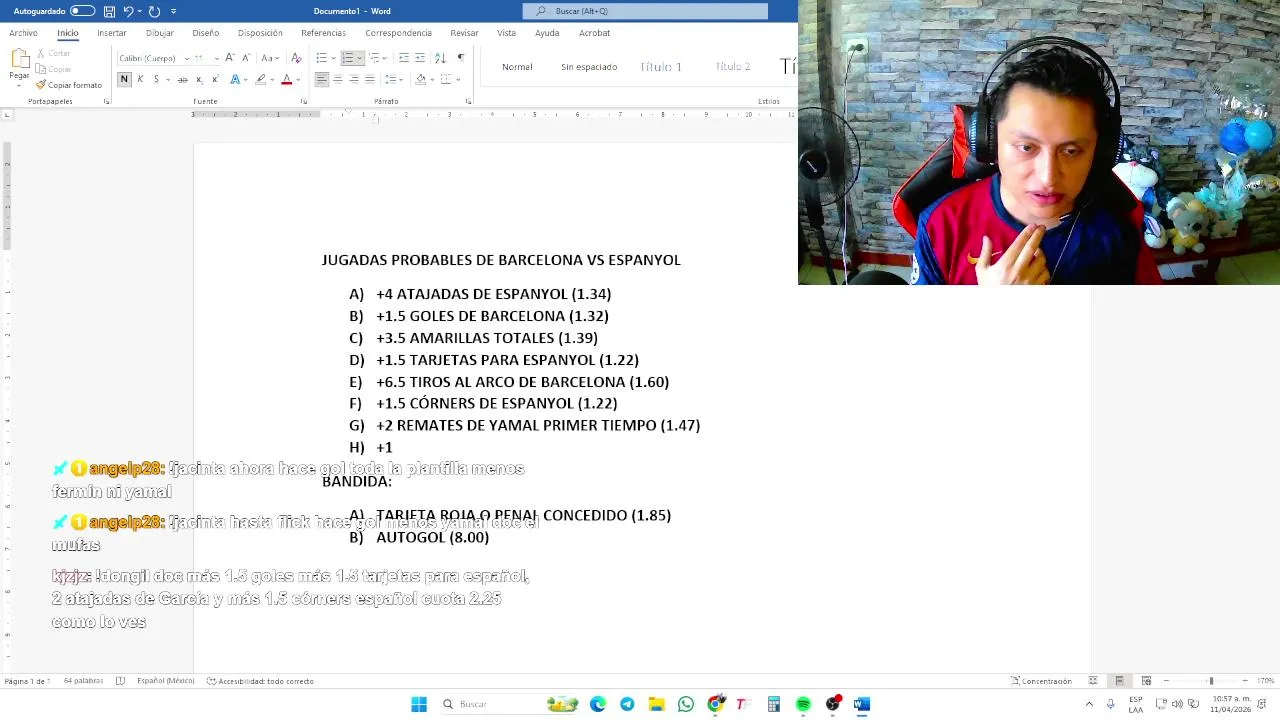Clear all formatting with the eraser A icon

click(x=296, y=58)
